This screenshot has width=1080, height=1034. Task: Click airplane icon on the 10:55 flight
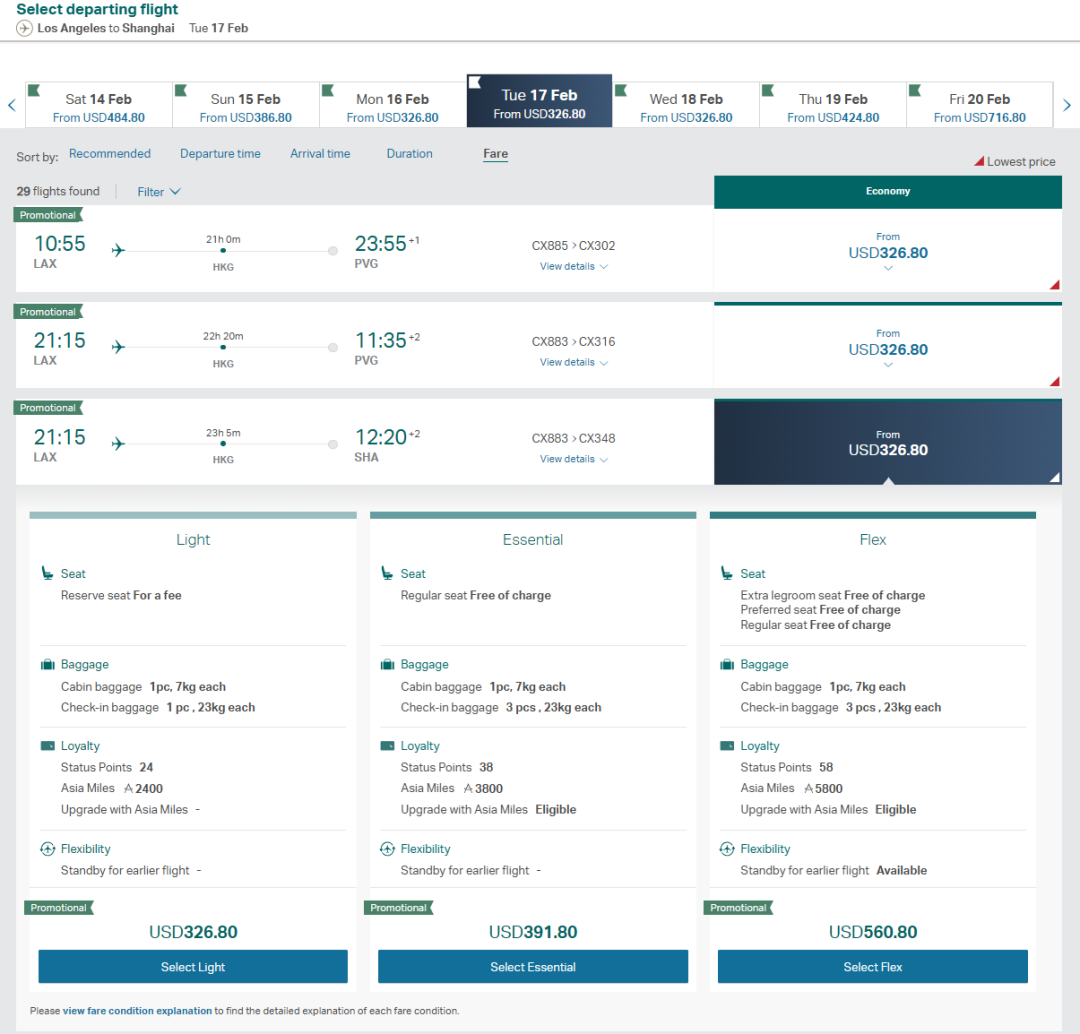(x=119, y=251)
